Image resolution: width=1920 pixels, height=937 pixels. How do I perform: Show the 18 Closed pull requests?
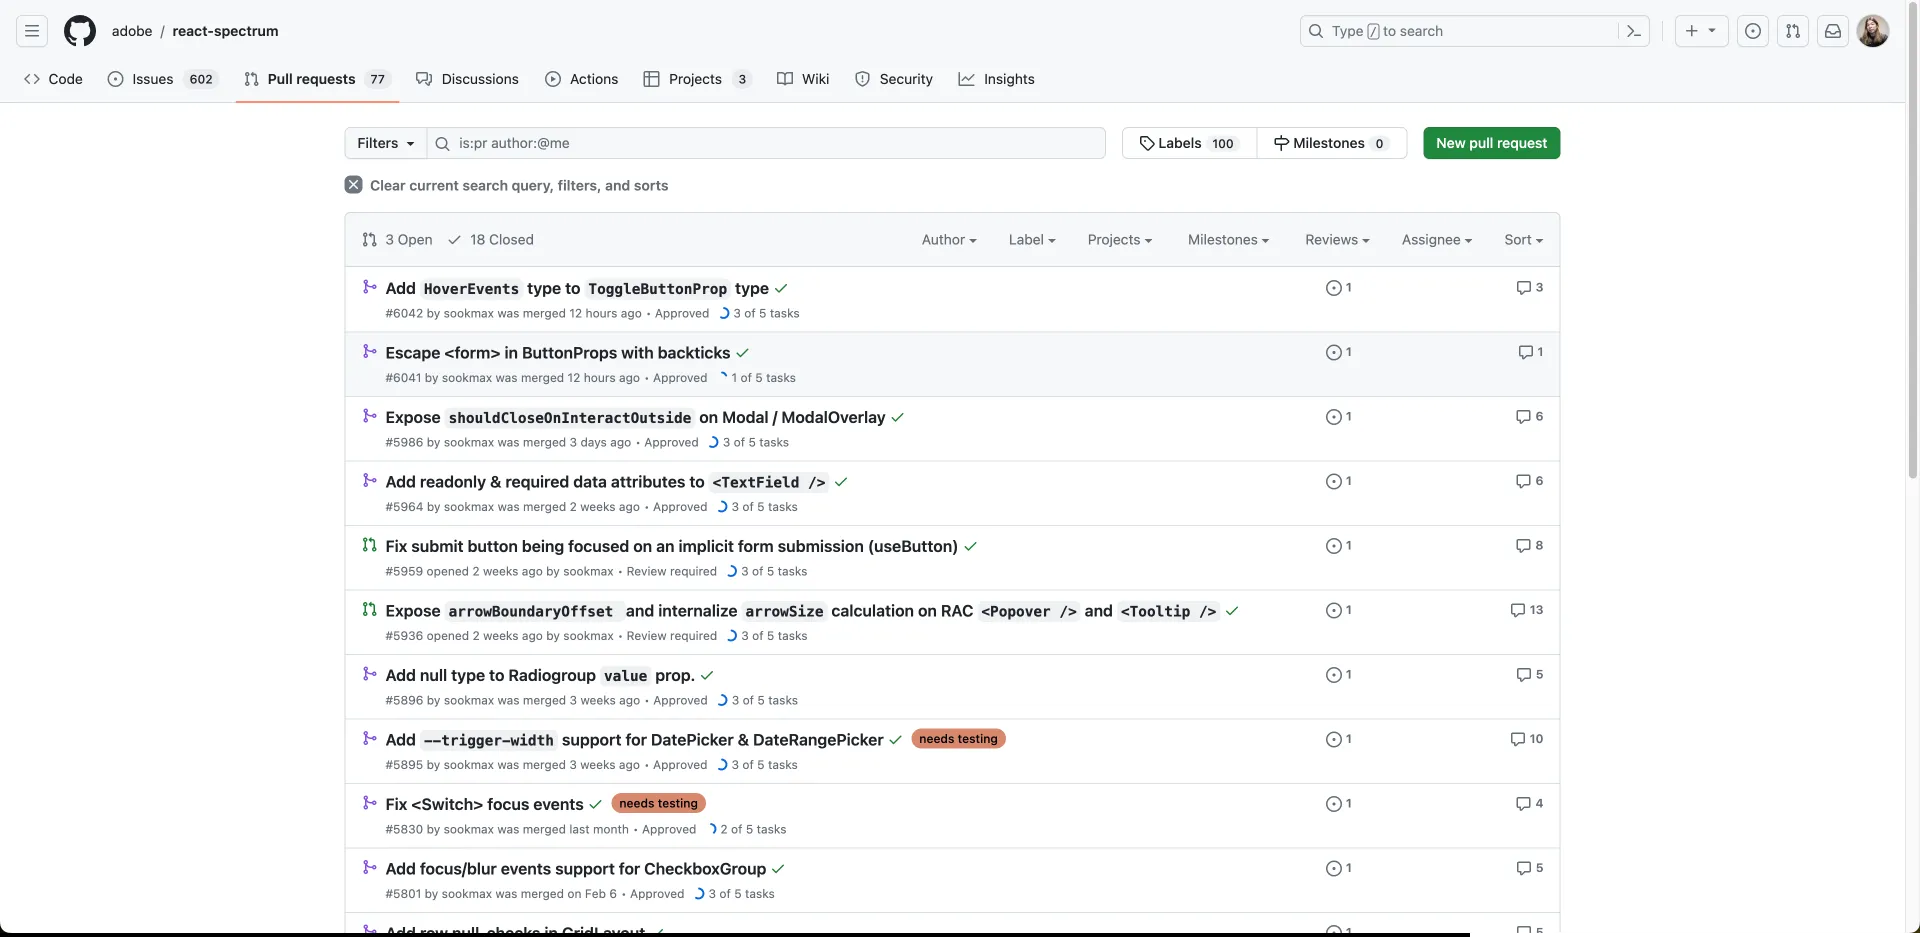[x=491, y=240]
